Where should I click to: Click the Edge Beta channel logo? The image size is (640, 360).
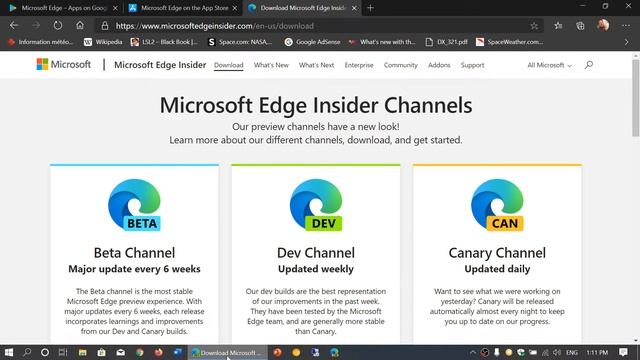(134, 205)
